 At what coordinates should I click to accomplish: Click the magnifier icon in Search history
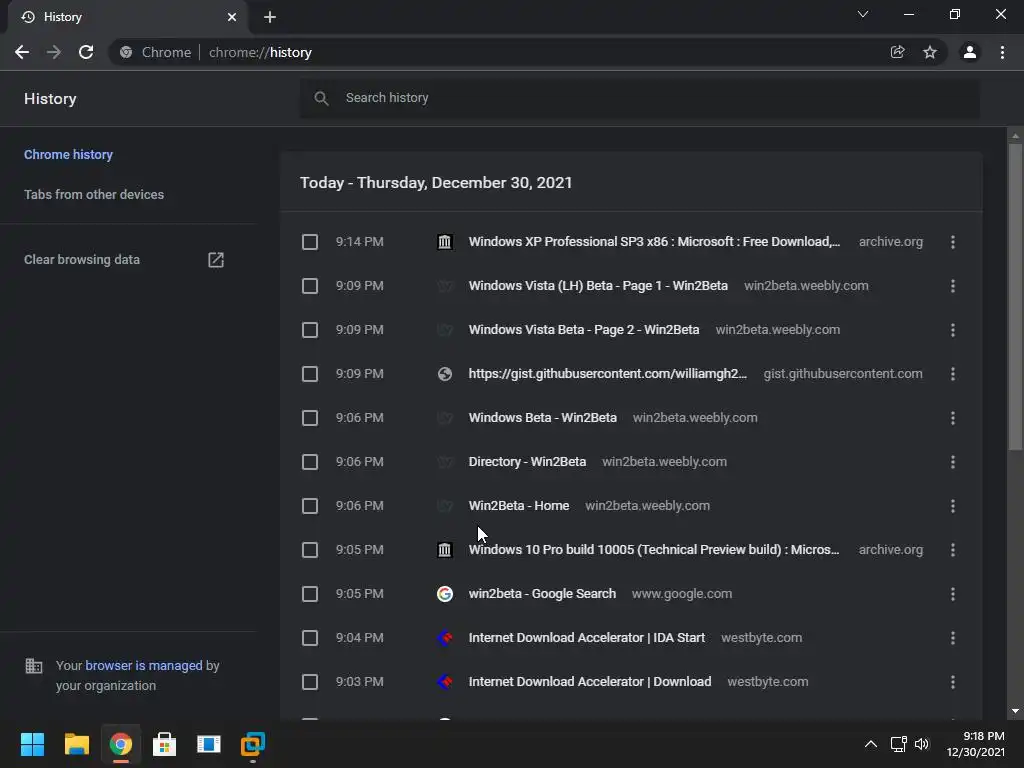point(321,98)
